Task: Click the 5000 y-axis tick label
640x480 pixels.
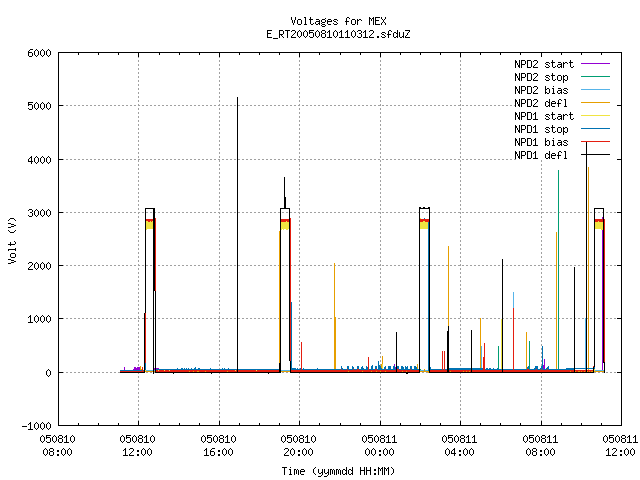Action: tap(40, 106)
